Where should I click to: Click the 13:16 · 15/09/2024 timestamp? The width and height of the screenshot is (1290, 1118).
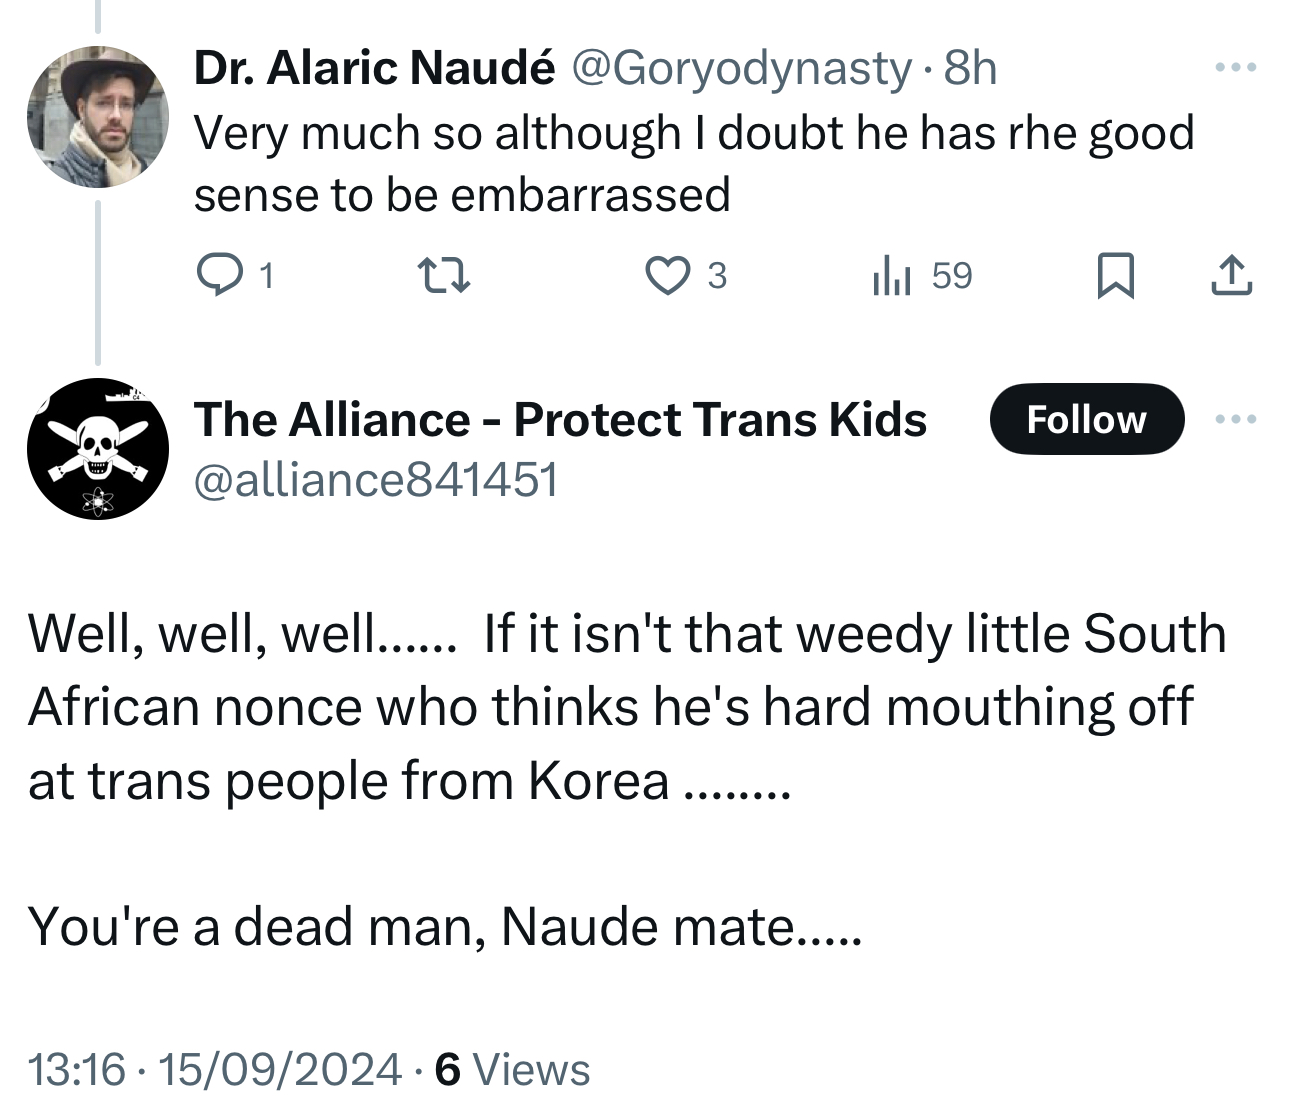215,1069
